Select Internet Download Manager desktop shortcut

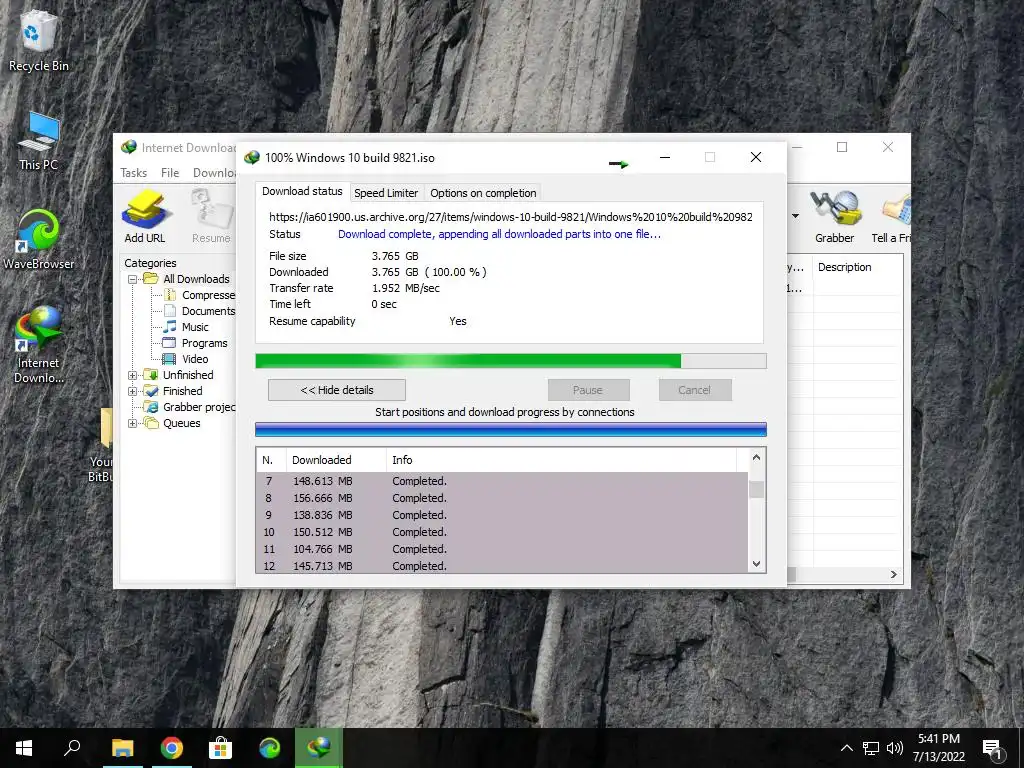[x=39, y=345]
